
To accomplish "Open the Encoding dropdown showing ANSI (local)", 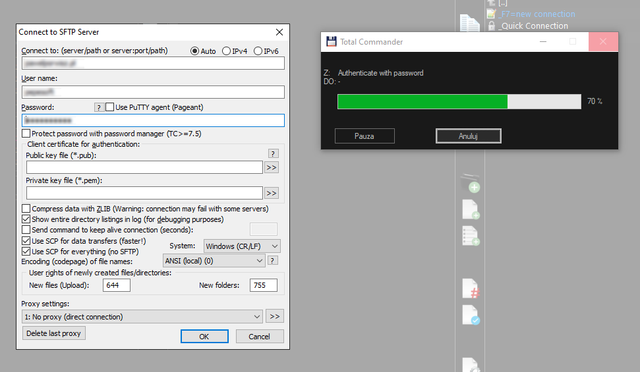I will [x=214, y=261].
